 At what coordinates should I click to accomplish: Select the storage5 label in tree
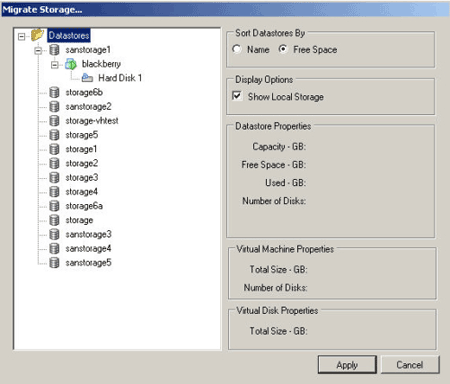tap(82, 135)
